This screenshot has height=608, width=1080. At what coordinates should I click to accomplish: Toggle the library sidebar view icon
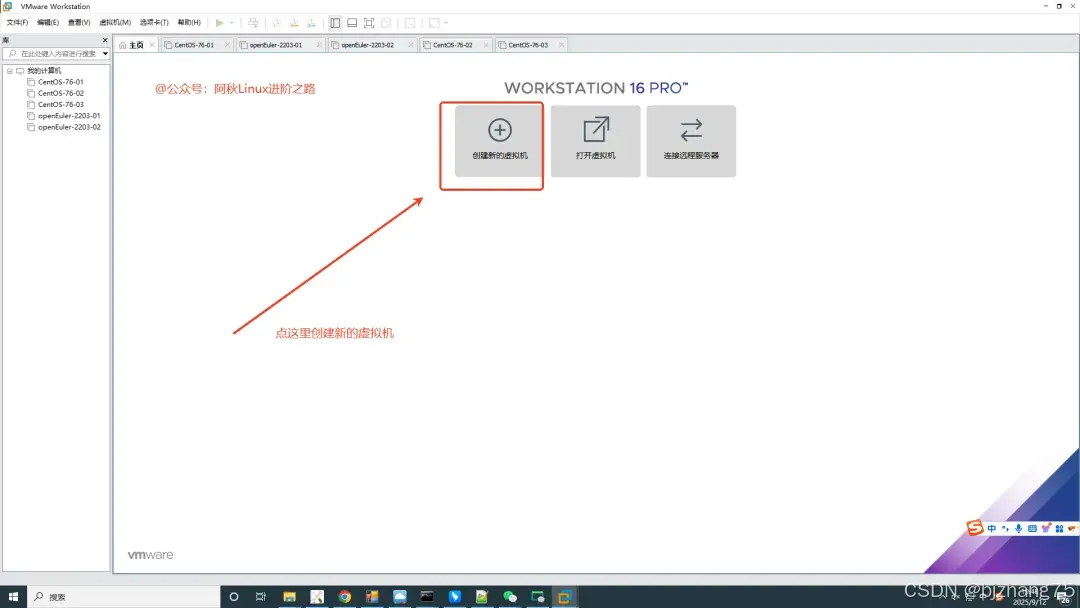coord(335,23)
